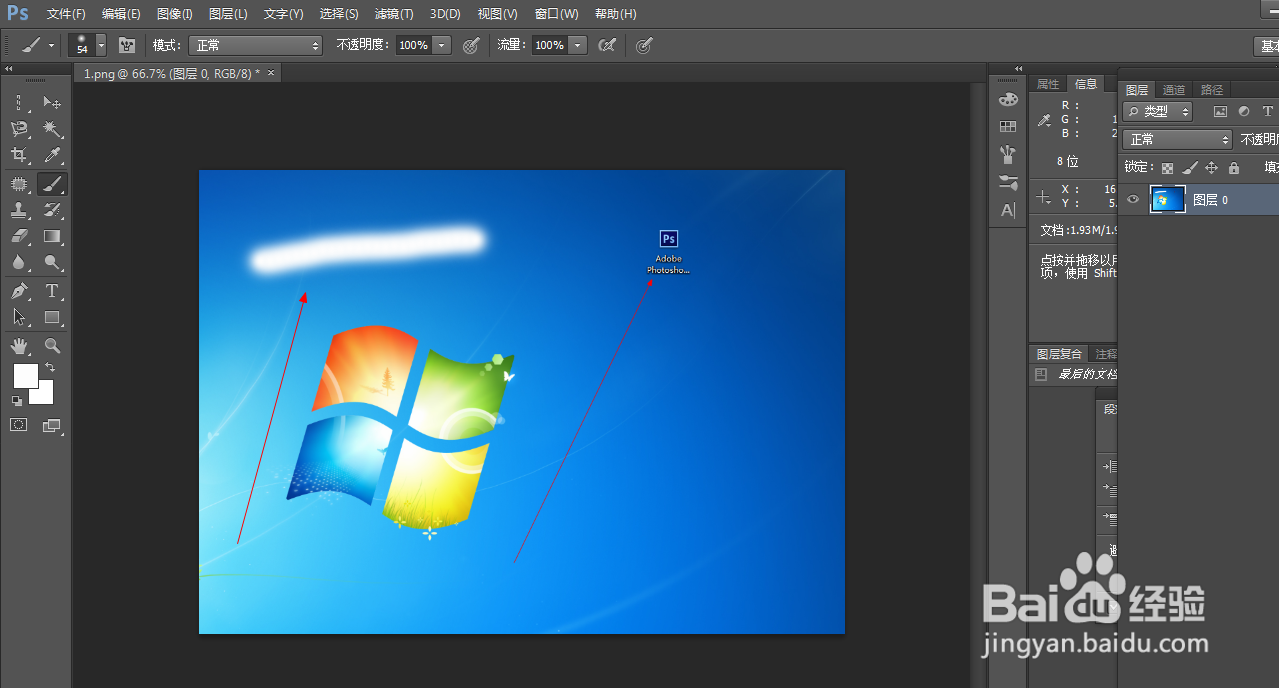Open the 滤镜(T) menu
The height and width of the screenshot is (688, 1279).
pos(394,14)
